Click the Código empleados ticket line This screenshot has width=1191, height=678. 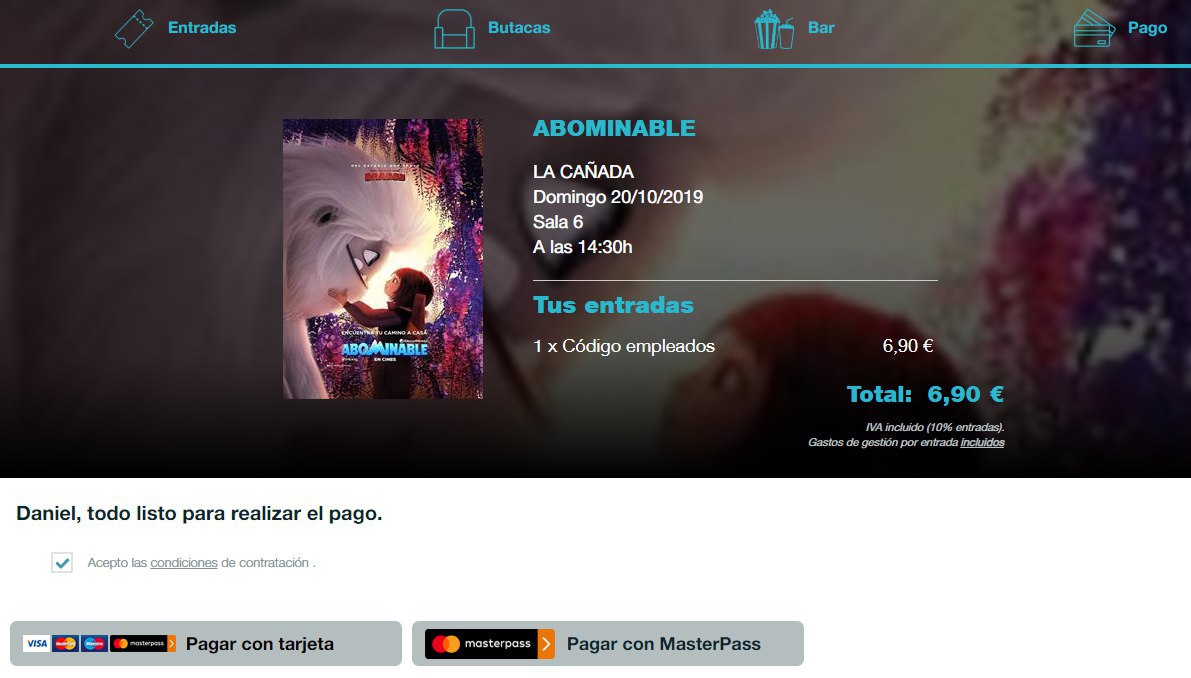[733, 346]
